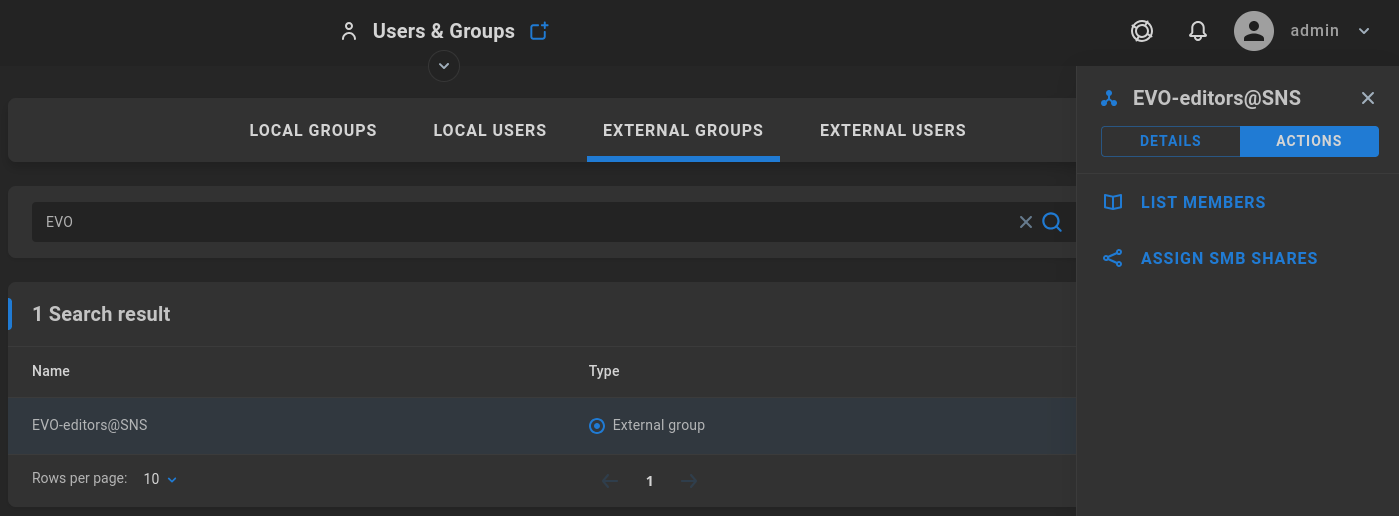Switch to the Details tab in the panel
The image size is (1399, 516).
pos(1170,141)
